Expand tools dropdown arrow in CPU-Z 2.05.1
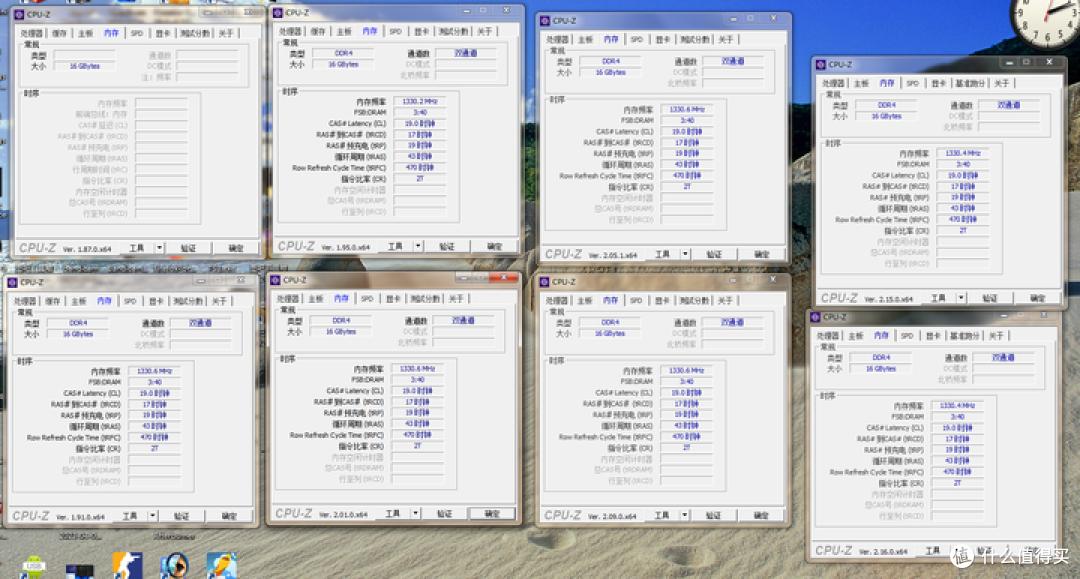The width and height of the screenshot is (1080, 579). click(685, 255)
